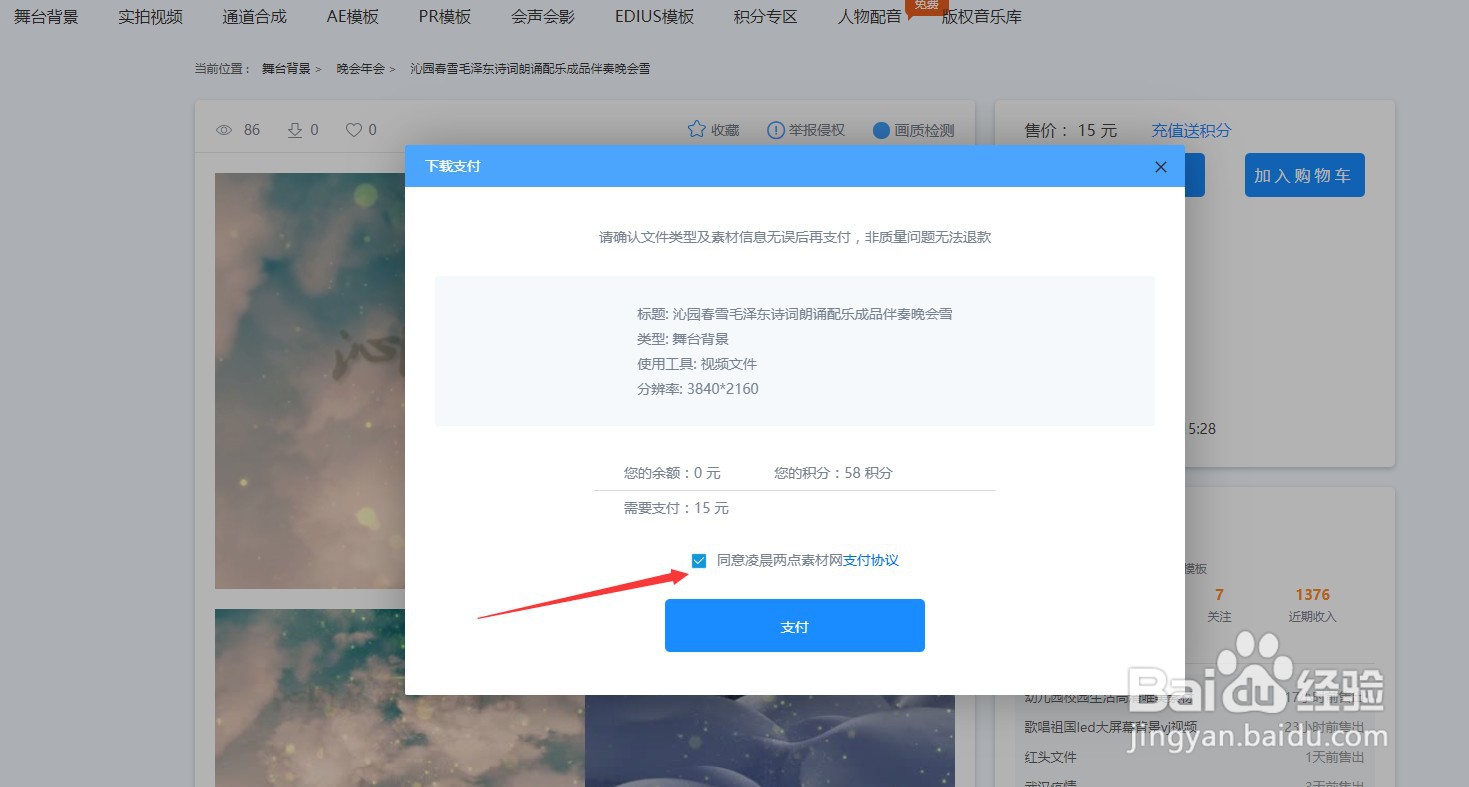
Task: Click the lower-left cloud preview thumbnail
Action: (400, 698)
